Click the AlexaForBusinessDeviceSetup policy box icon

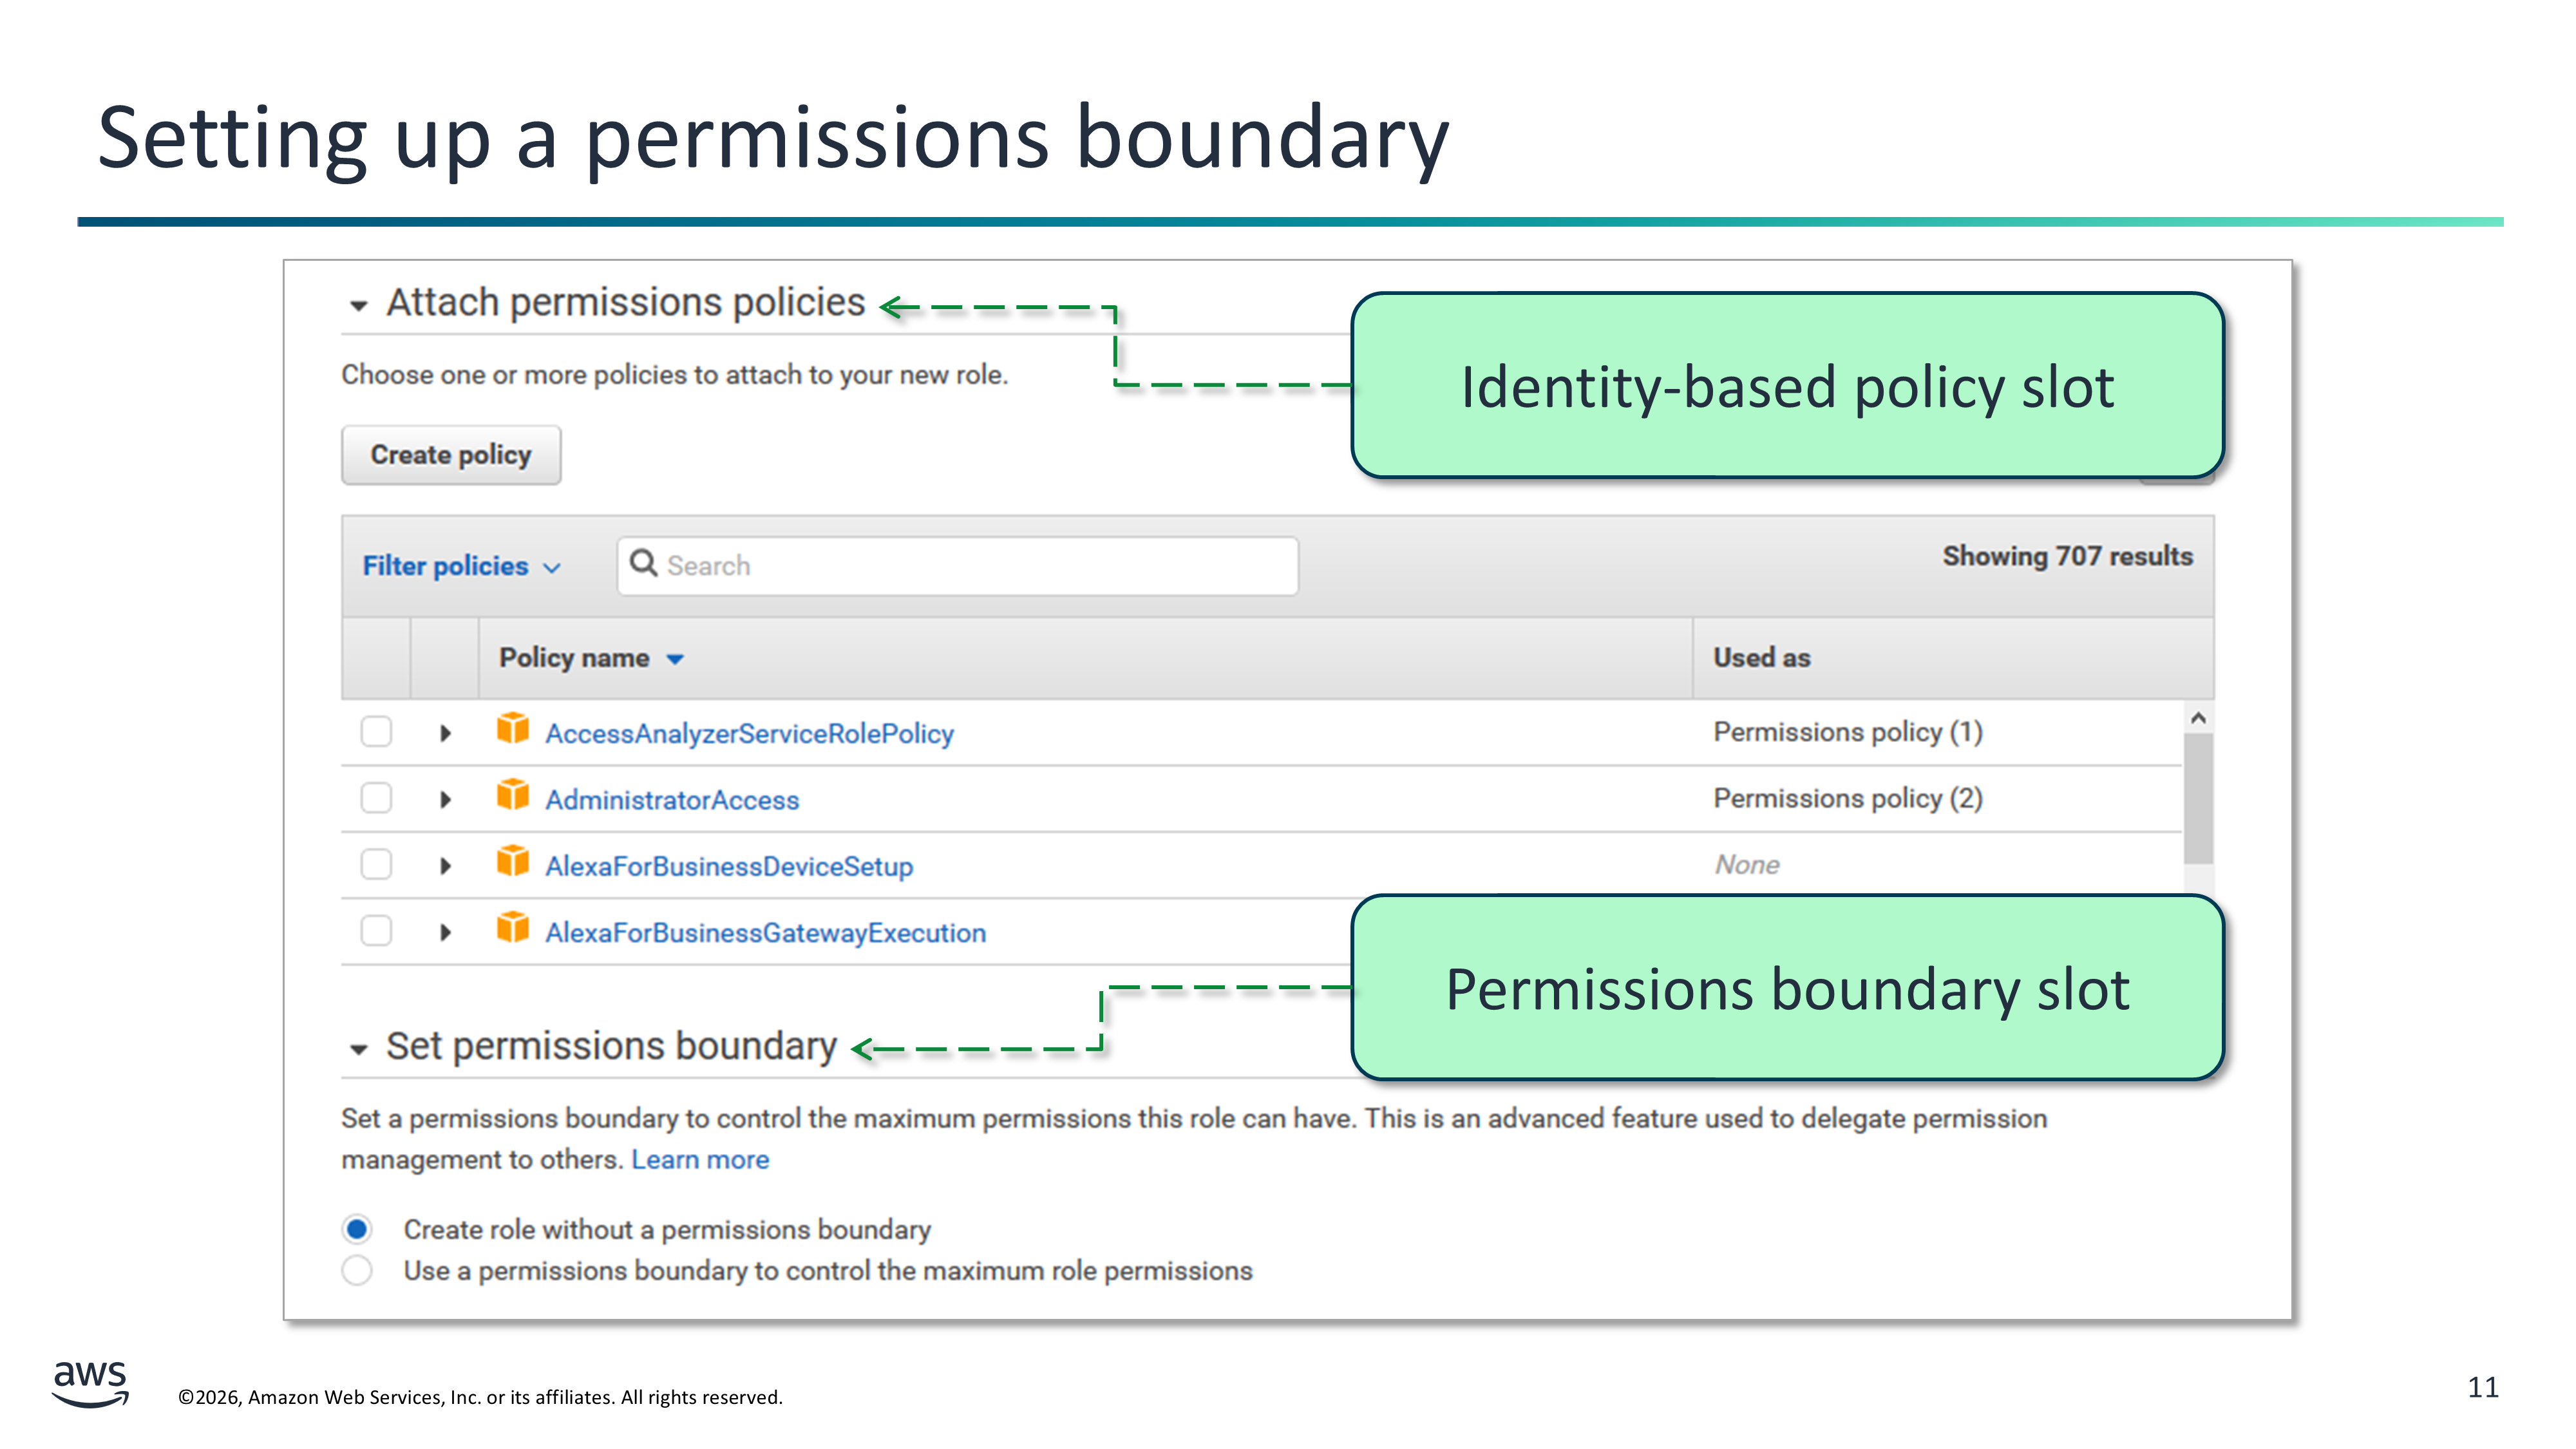513,862
